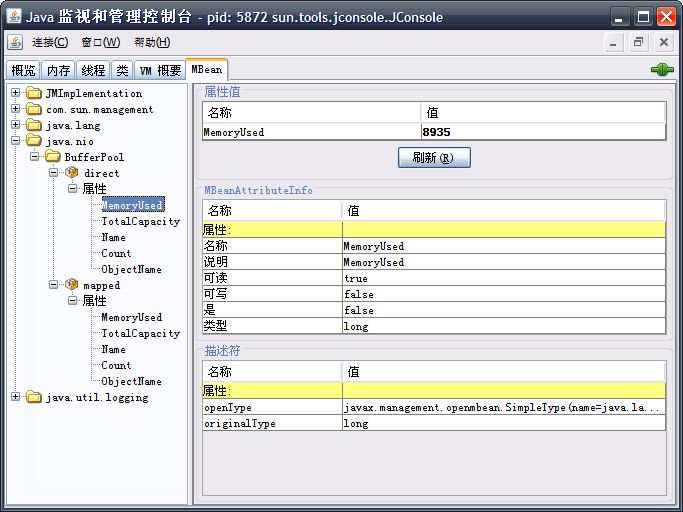Screen dimensions: 683x512
Task: Click the originalType row name cell
Action: click(x=272, y=423)
